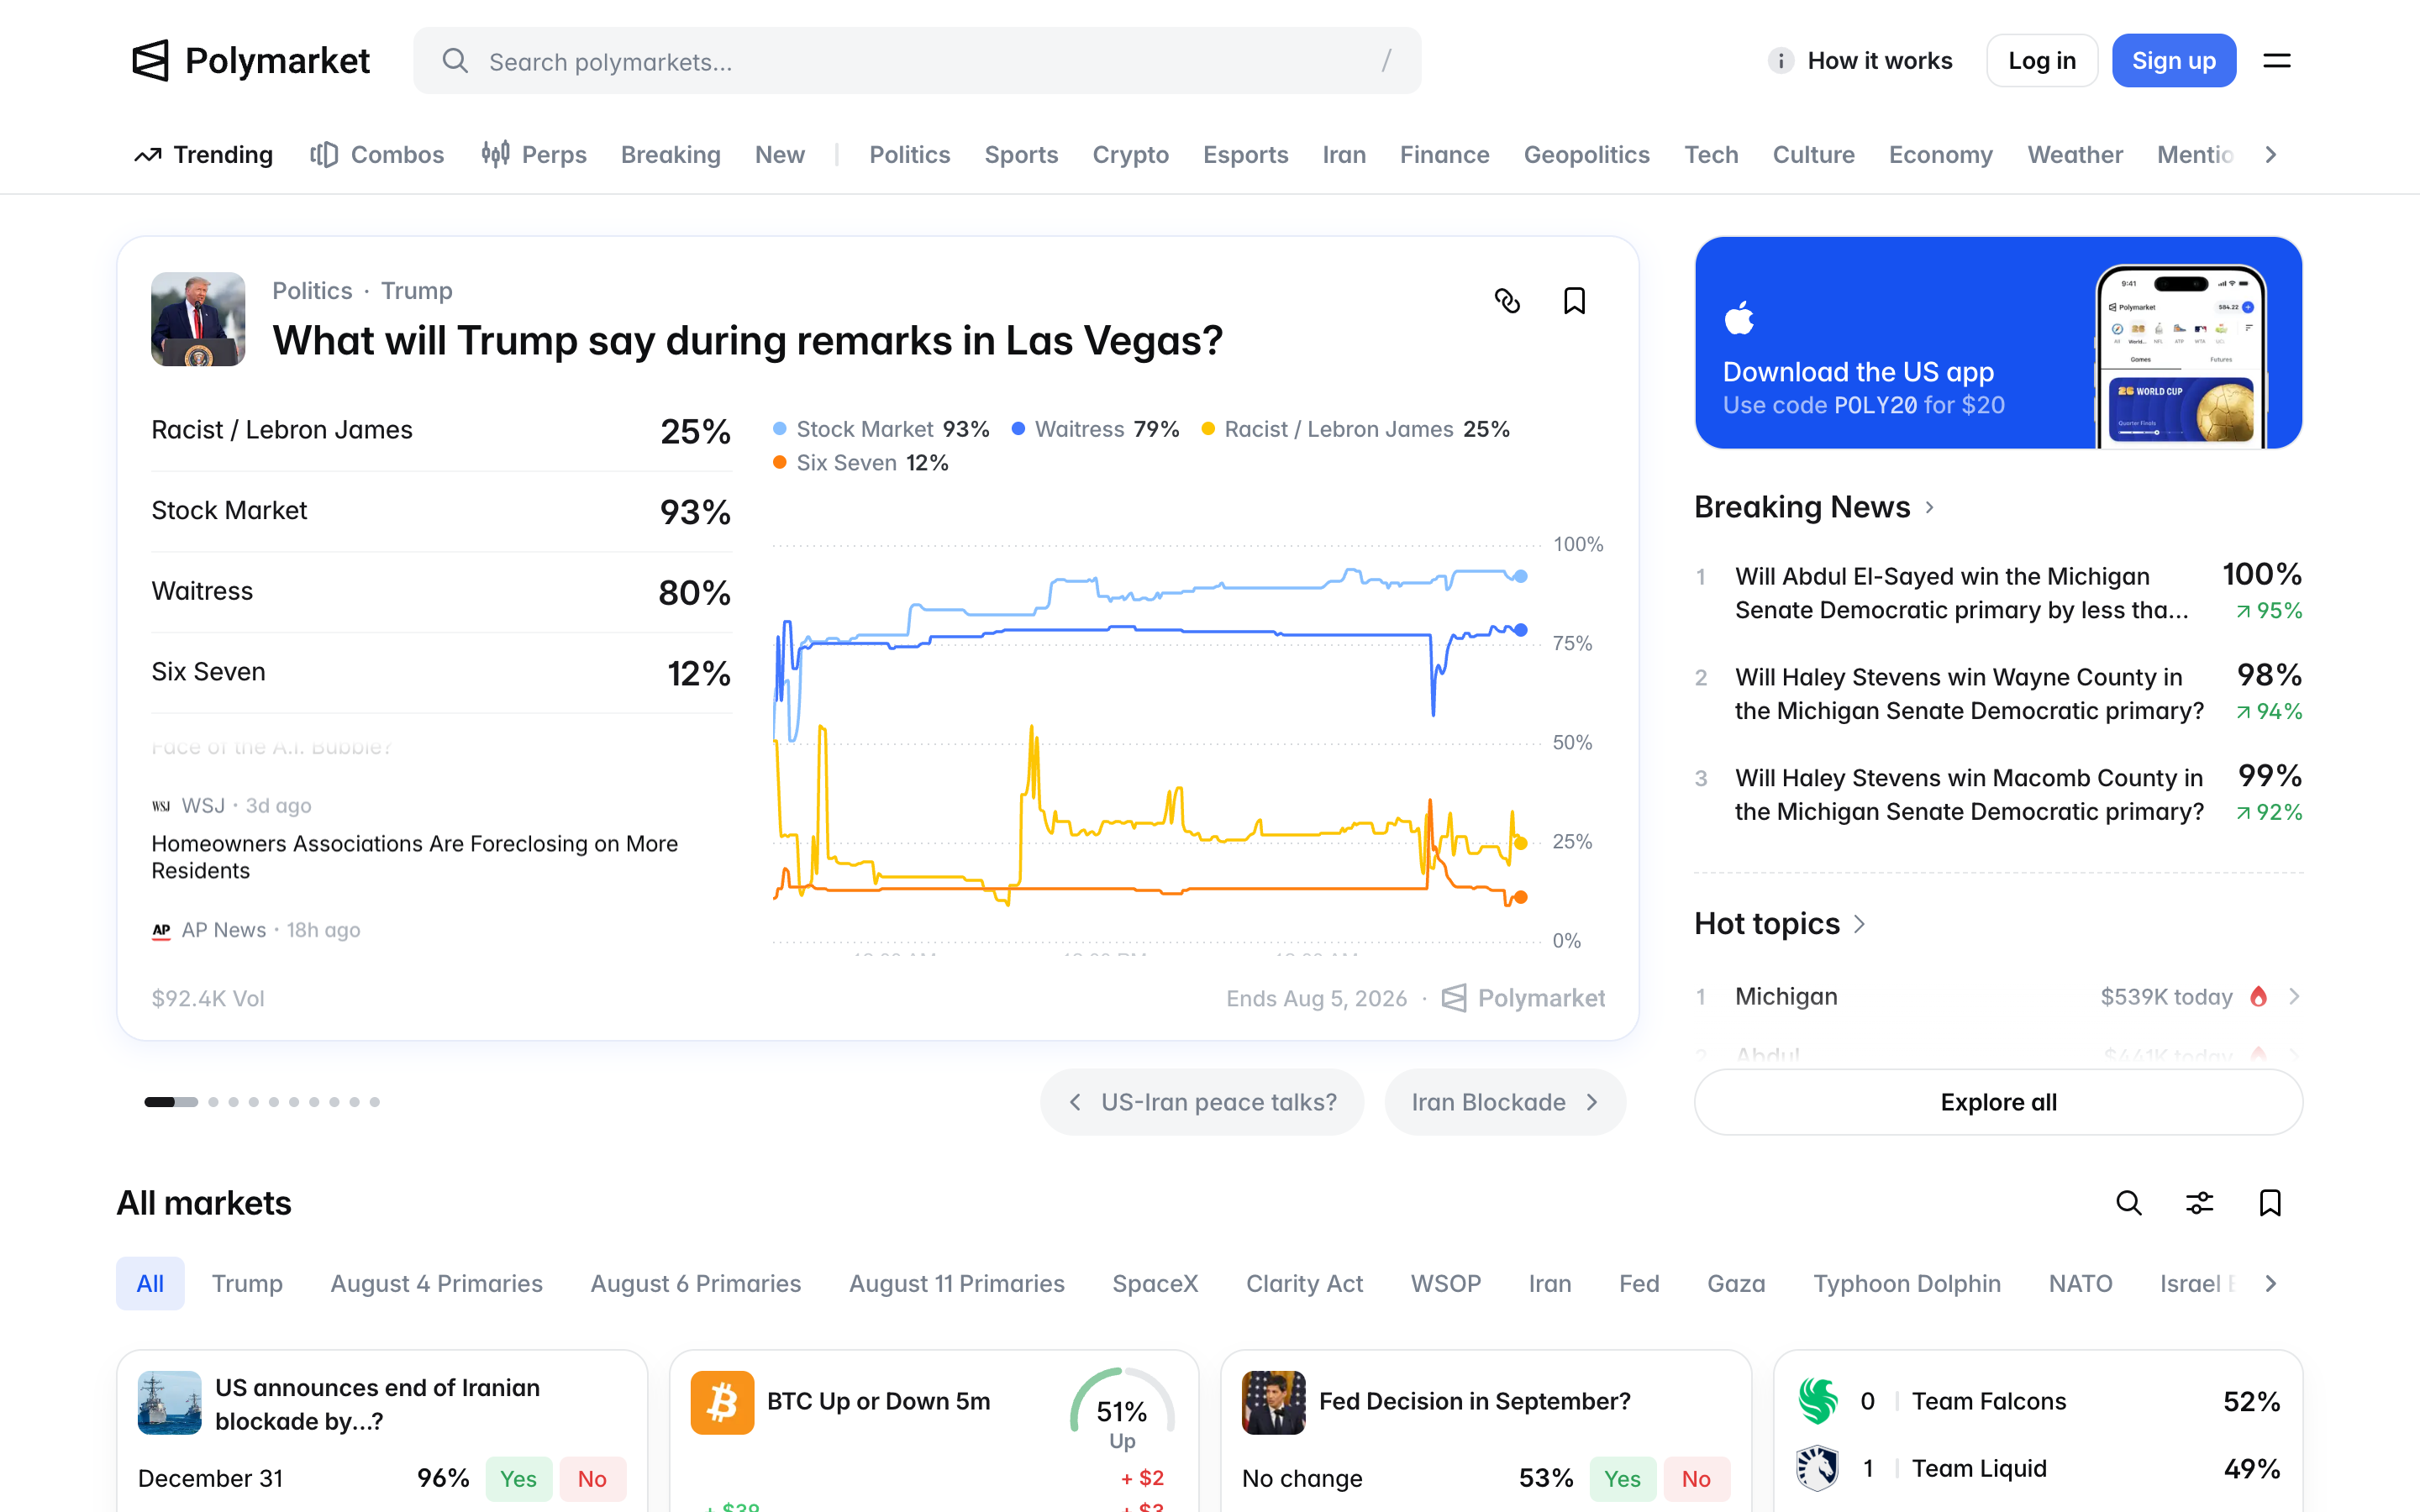
Task: Copy link icon on Trump market card
Action: pos(1507,301)
